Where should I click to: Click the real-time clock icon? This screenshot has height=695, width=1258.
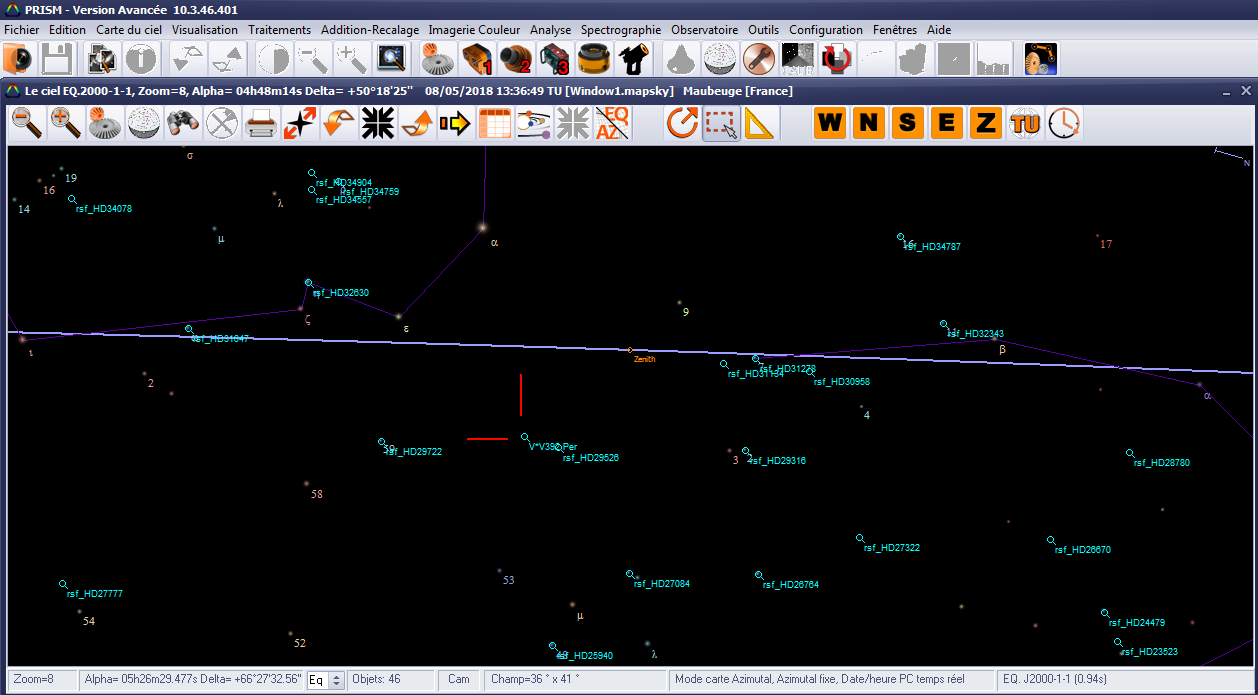tap(1064, 124)
